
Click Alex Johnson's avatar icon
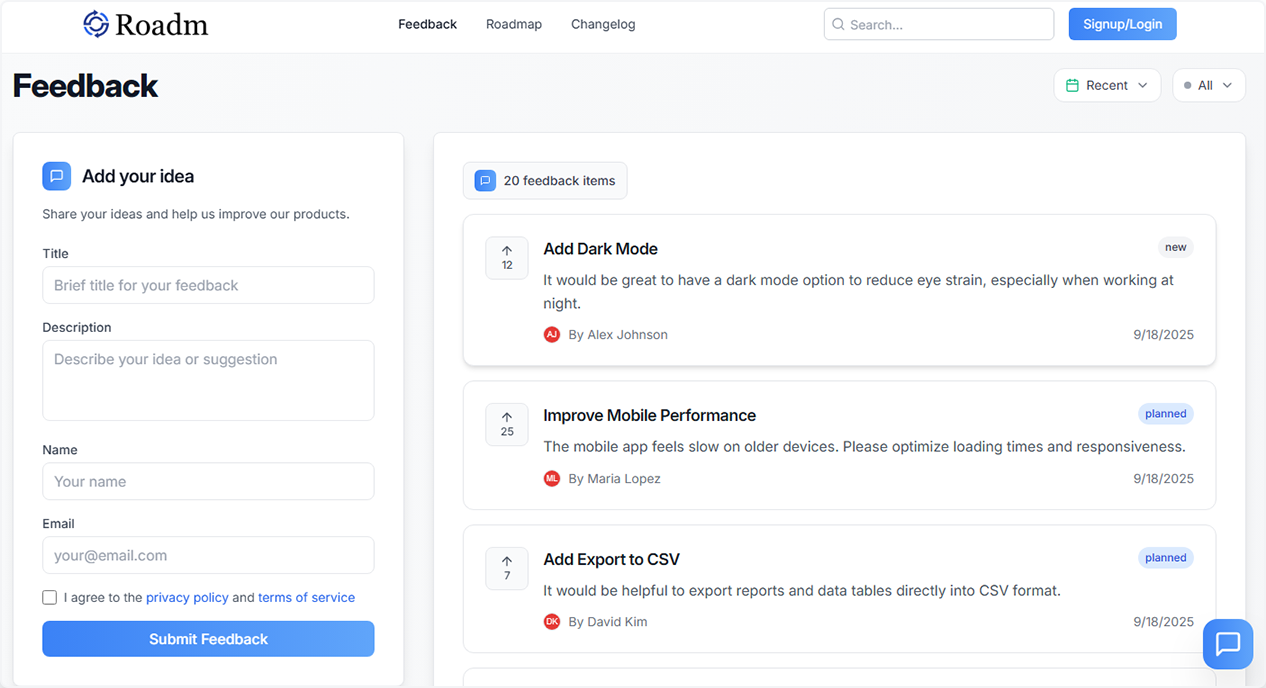(552, 334)
